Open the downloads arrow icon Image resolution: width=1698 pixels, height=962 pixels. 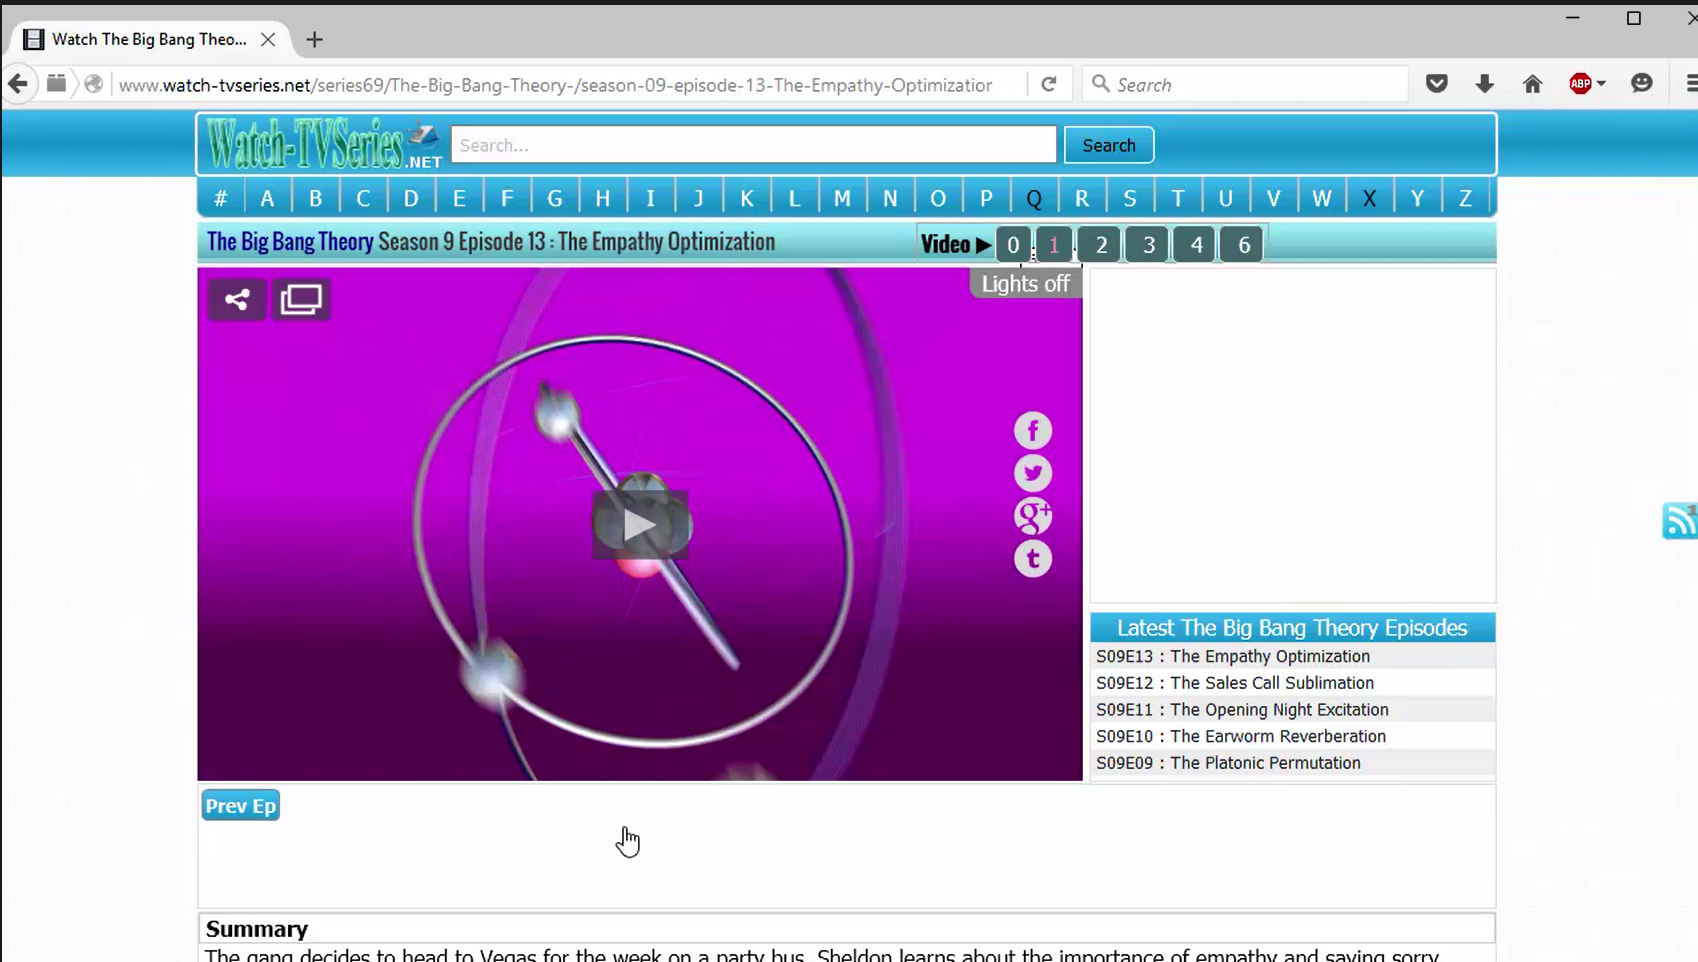[x=1485, y=84]
